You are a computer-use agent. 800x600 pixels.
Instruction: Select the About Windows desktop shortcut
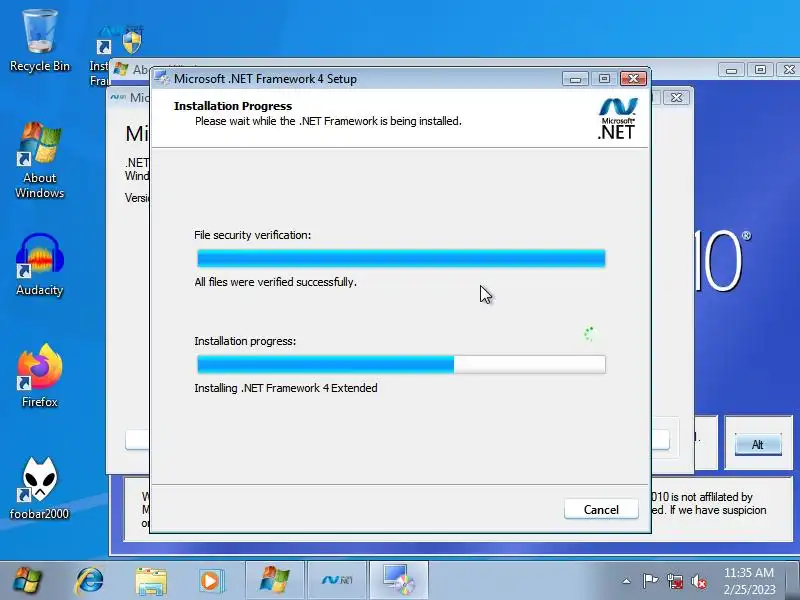pyautogui.click(x=40, y=161)
